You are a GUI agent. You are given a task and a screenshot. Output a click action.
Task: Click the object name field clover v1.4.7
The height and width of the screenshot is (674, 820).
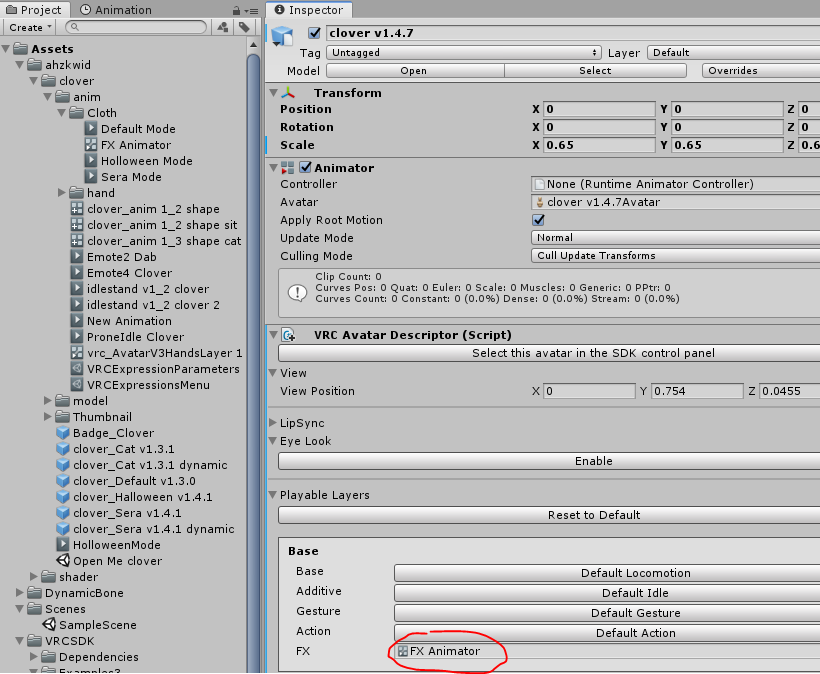573,33
